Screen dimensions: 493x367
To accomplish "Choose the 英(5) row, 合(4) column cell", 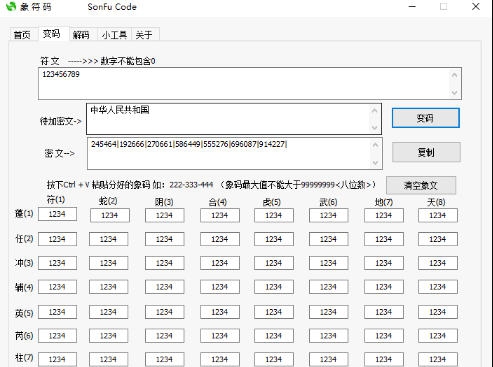I will point(220,312).
